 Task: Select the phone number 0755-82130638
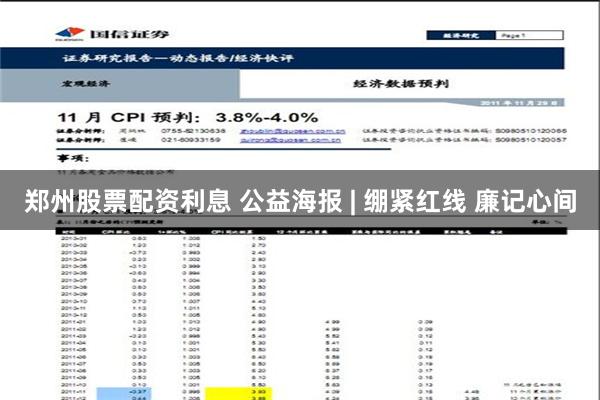[193, 131]
